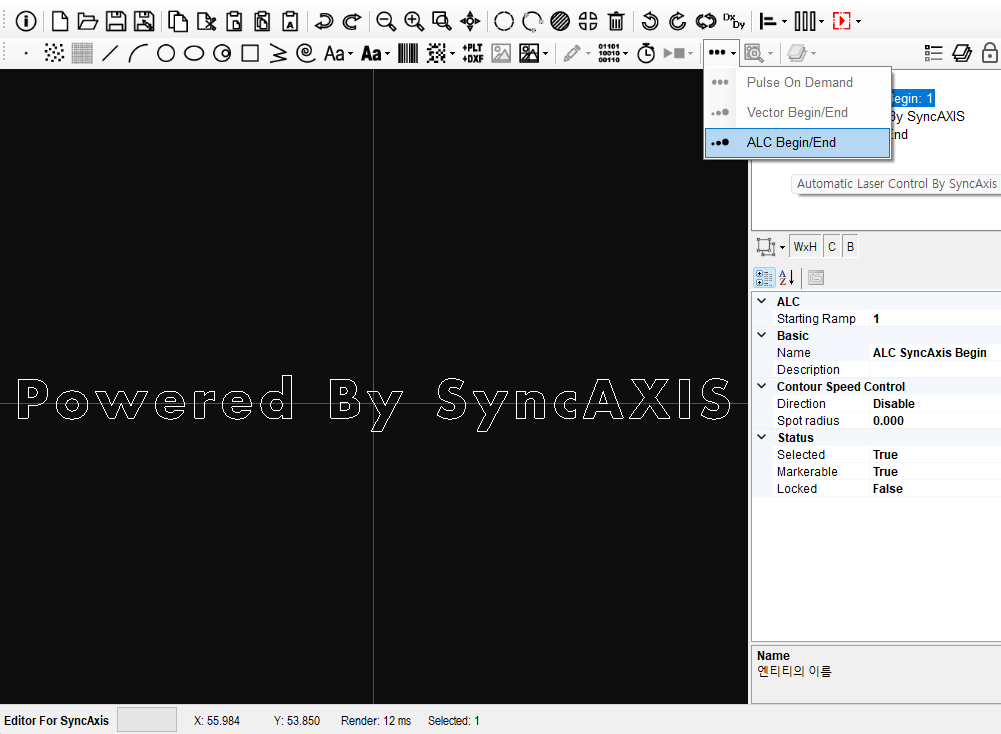Select the arc drawing tool
Viewport: 1001px width, 734px height.
(x=138, y=53)
